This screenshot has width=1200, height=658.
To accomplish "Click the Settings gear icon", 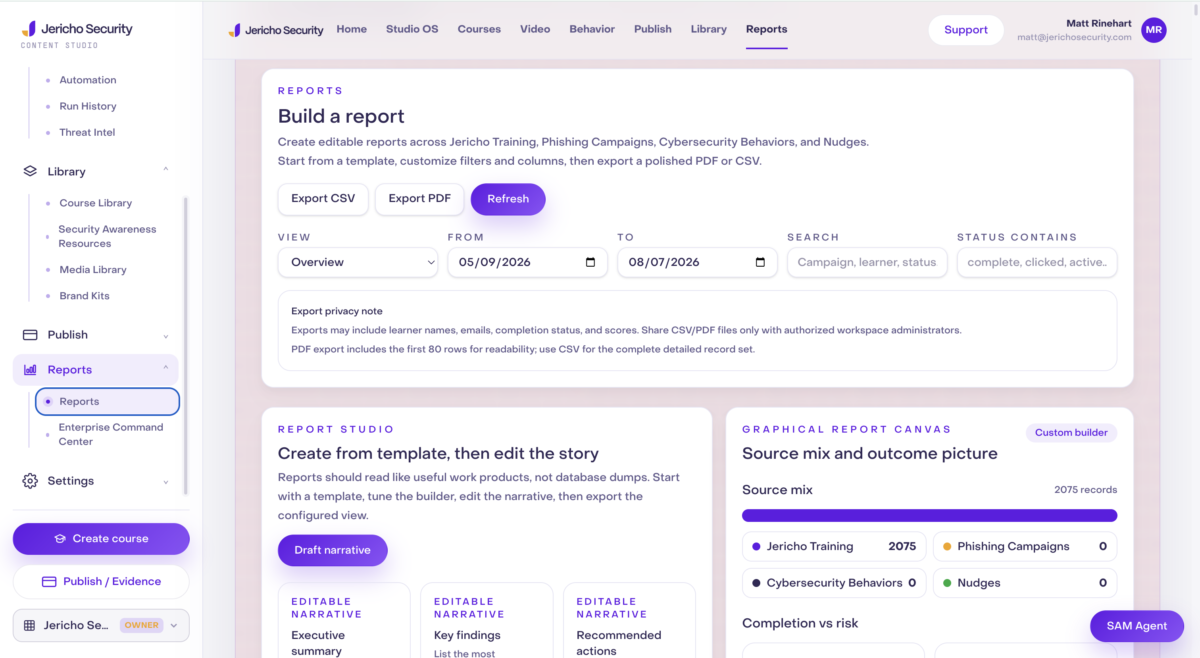I will click(30, 481).
